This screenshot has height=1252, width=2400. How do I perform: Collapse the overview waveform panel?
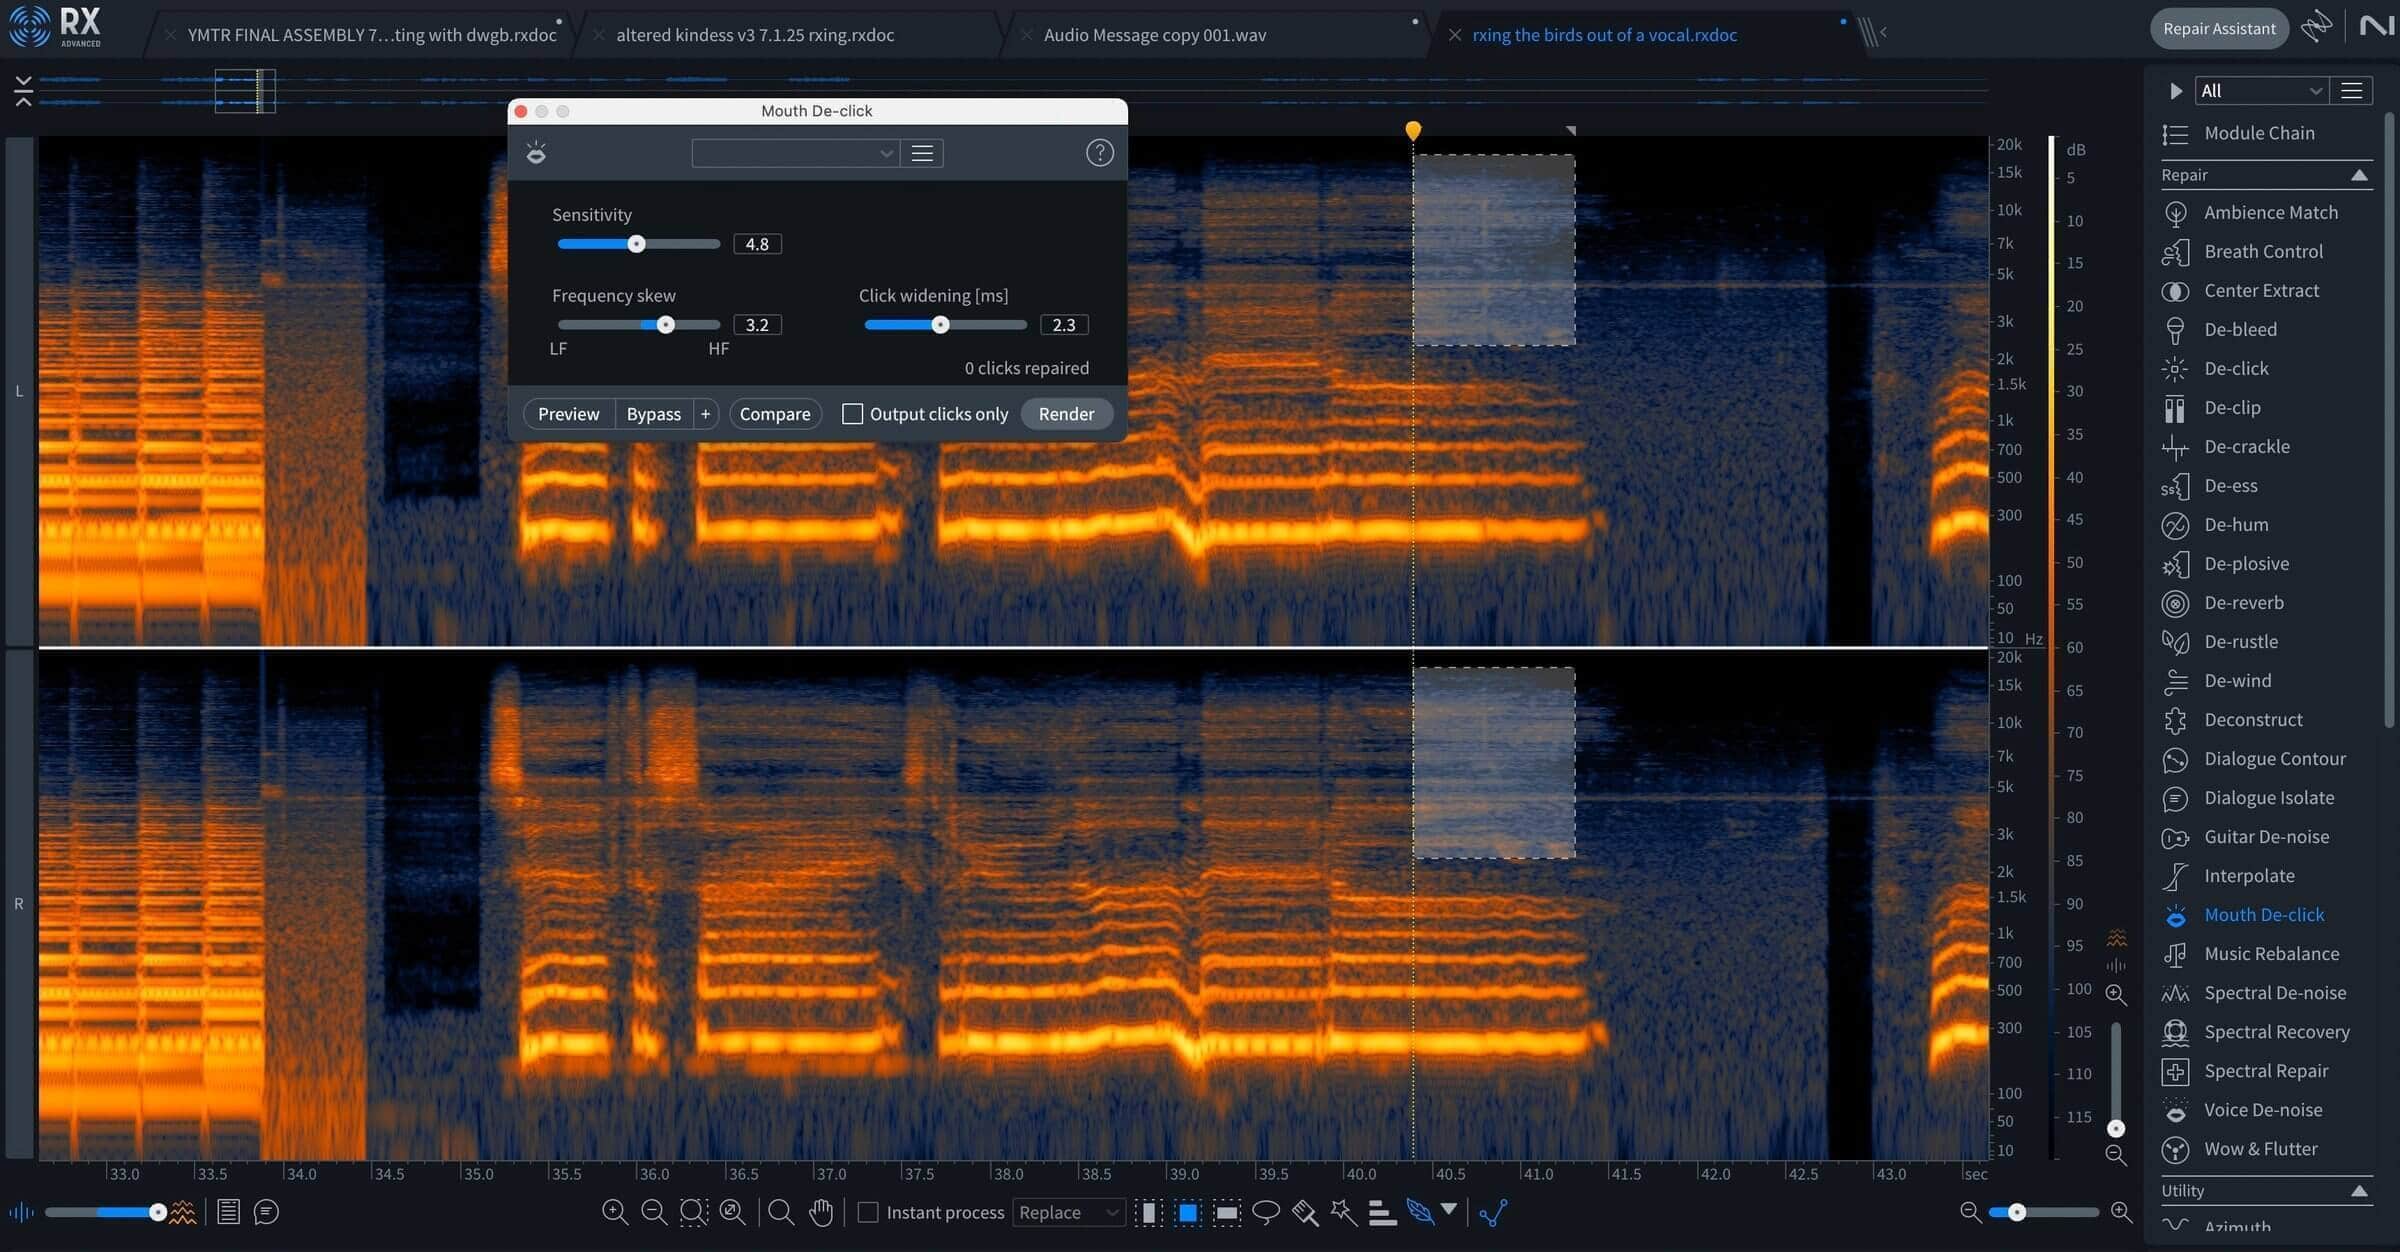[23, 90]
